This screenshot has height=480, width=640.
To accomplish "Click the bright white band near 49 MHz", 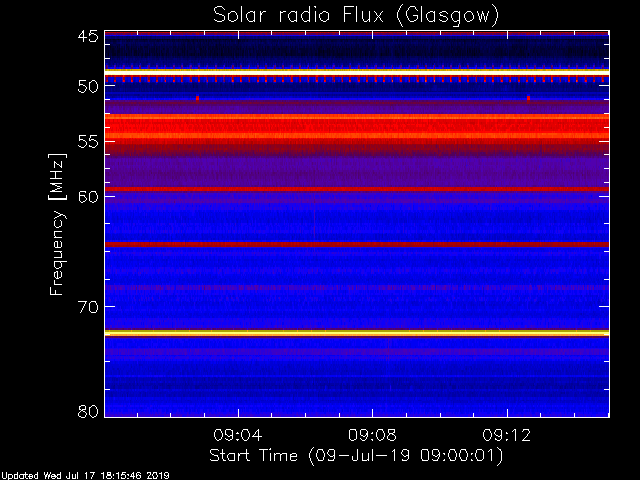I will coord(357,72).
